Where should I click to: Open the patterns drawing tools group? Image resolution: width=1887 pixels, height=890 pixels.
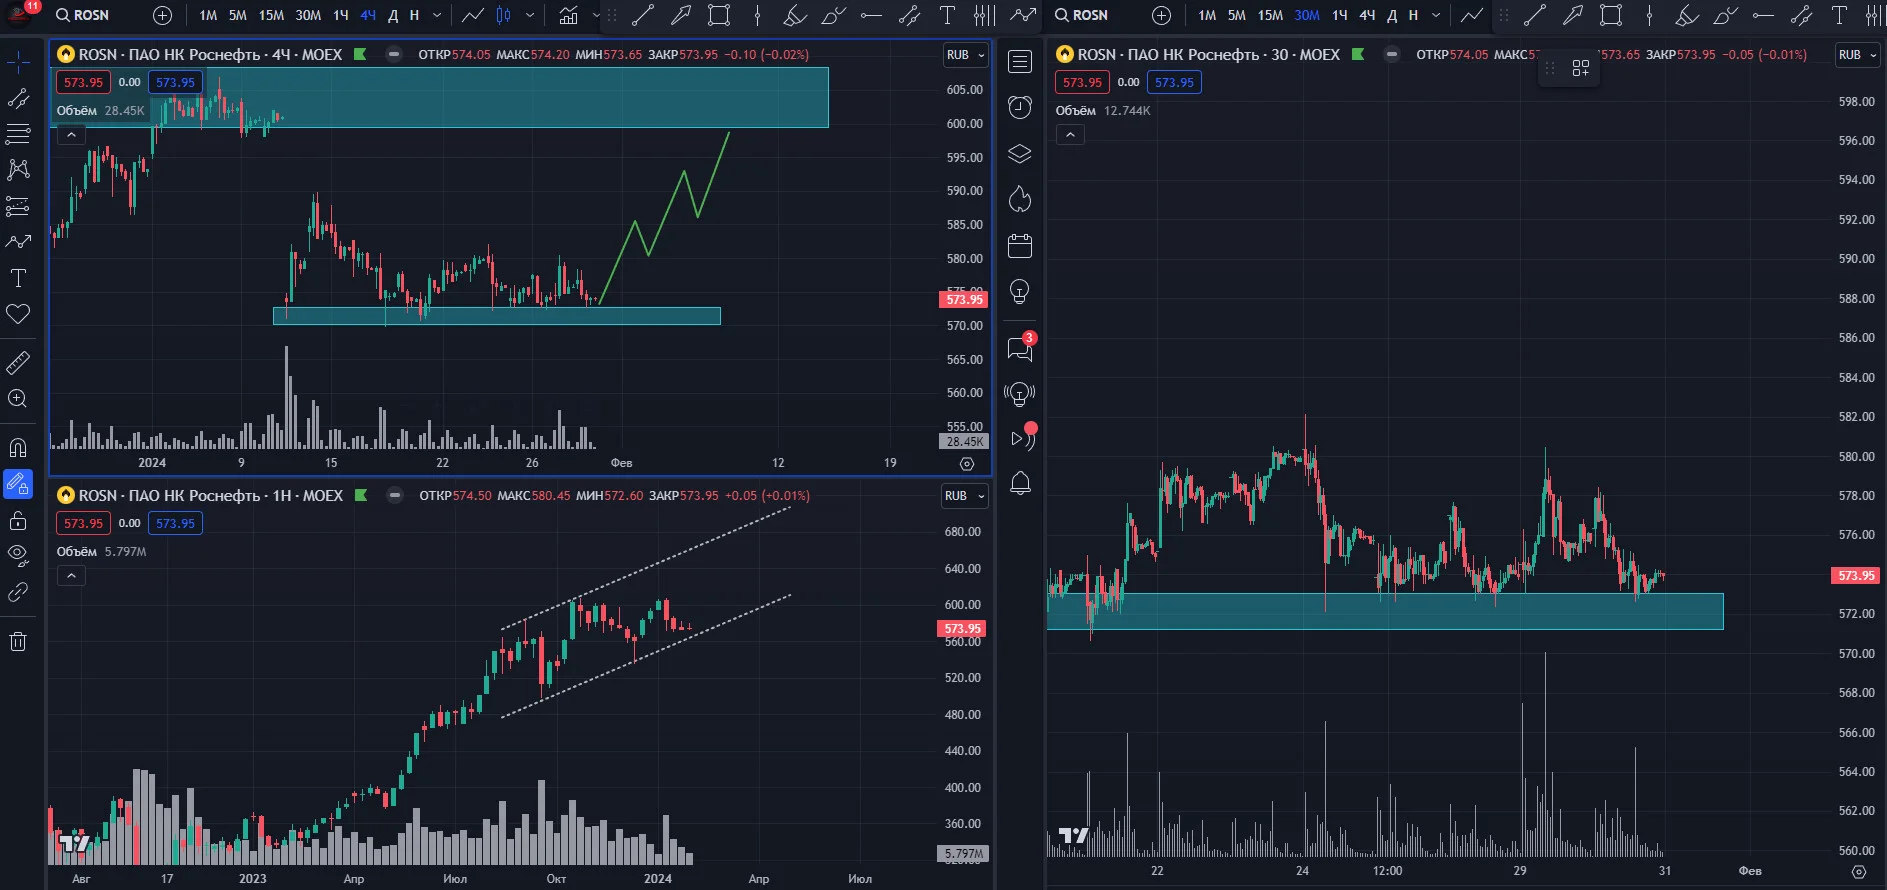(18, 169)
